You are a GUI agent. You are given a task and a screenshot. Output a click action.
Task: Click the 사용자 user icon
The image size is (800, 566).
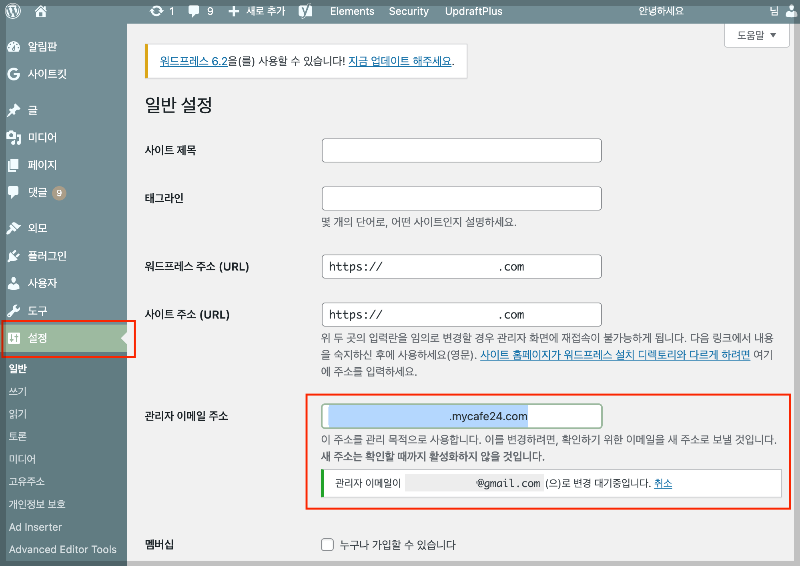pyautogui.click(x=13, y=283)
